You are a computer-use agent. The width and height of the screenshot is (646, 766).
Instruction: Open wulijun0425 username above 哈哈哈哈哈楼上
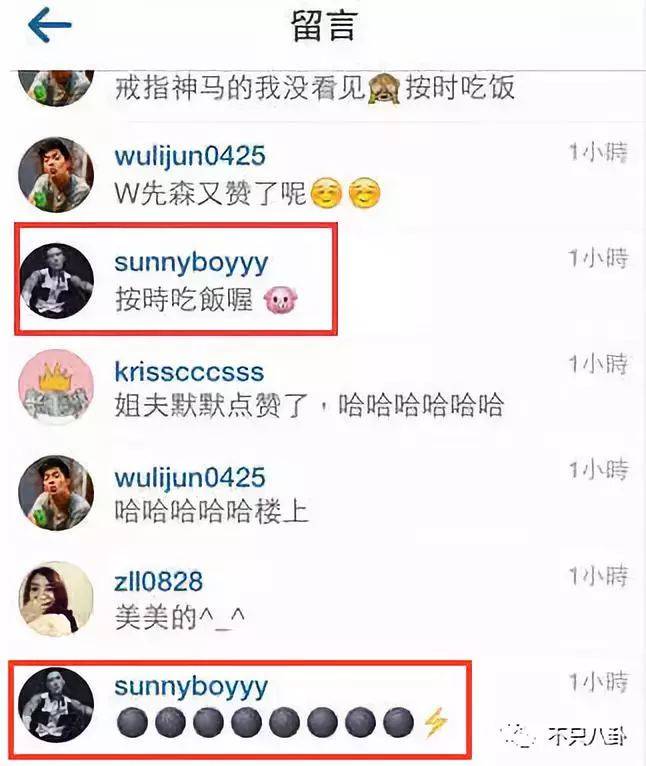coord(190,478)
